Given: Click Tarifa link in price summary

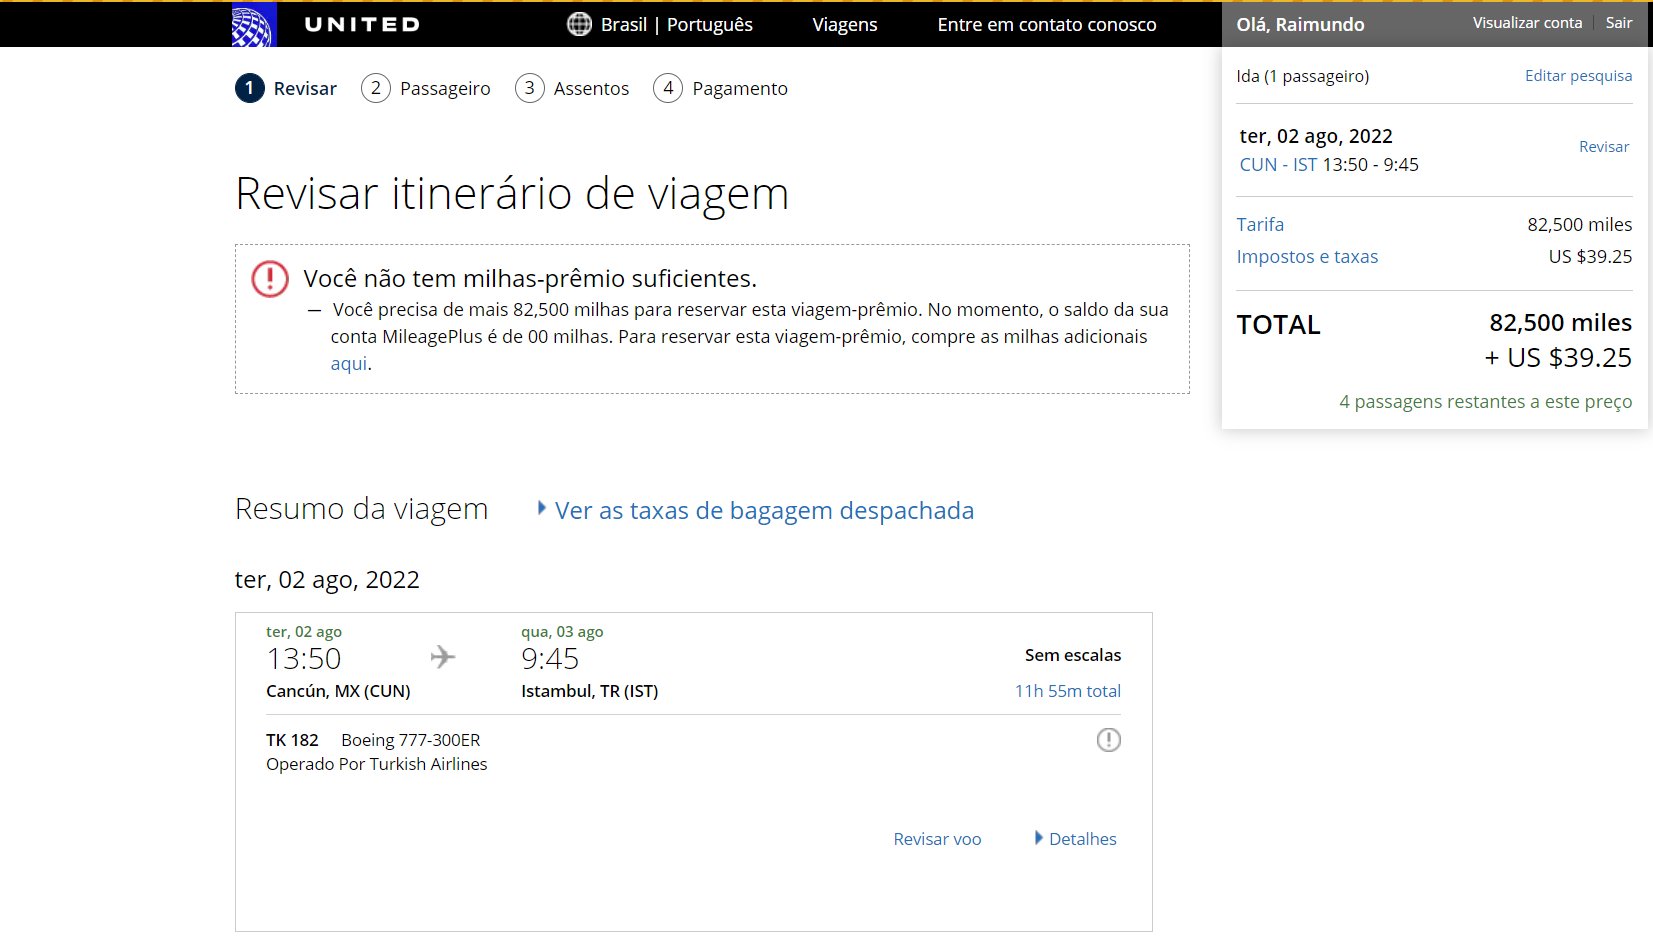Looking at the screenshot, I should point(1260,225).
